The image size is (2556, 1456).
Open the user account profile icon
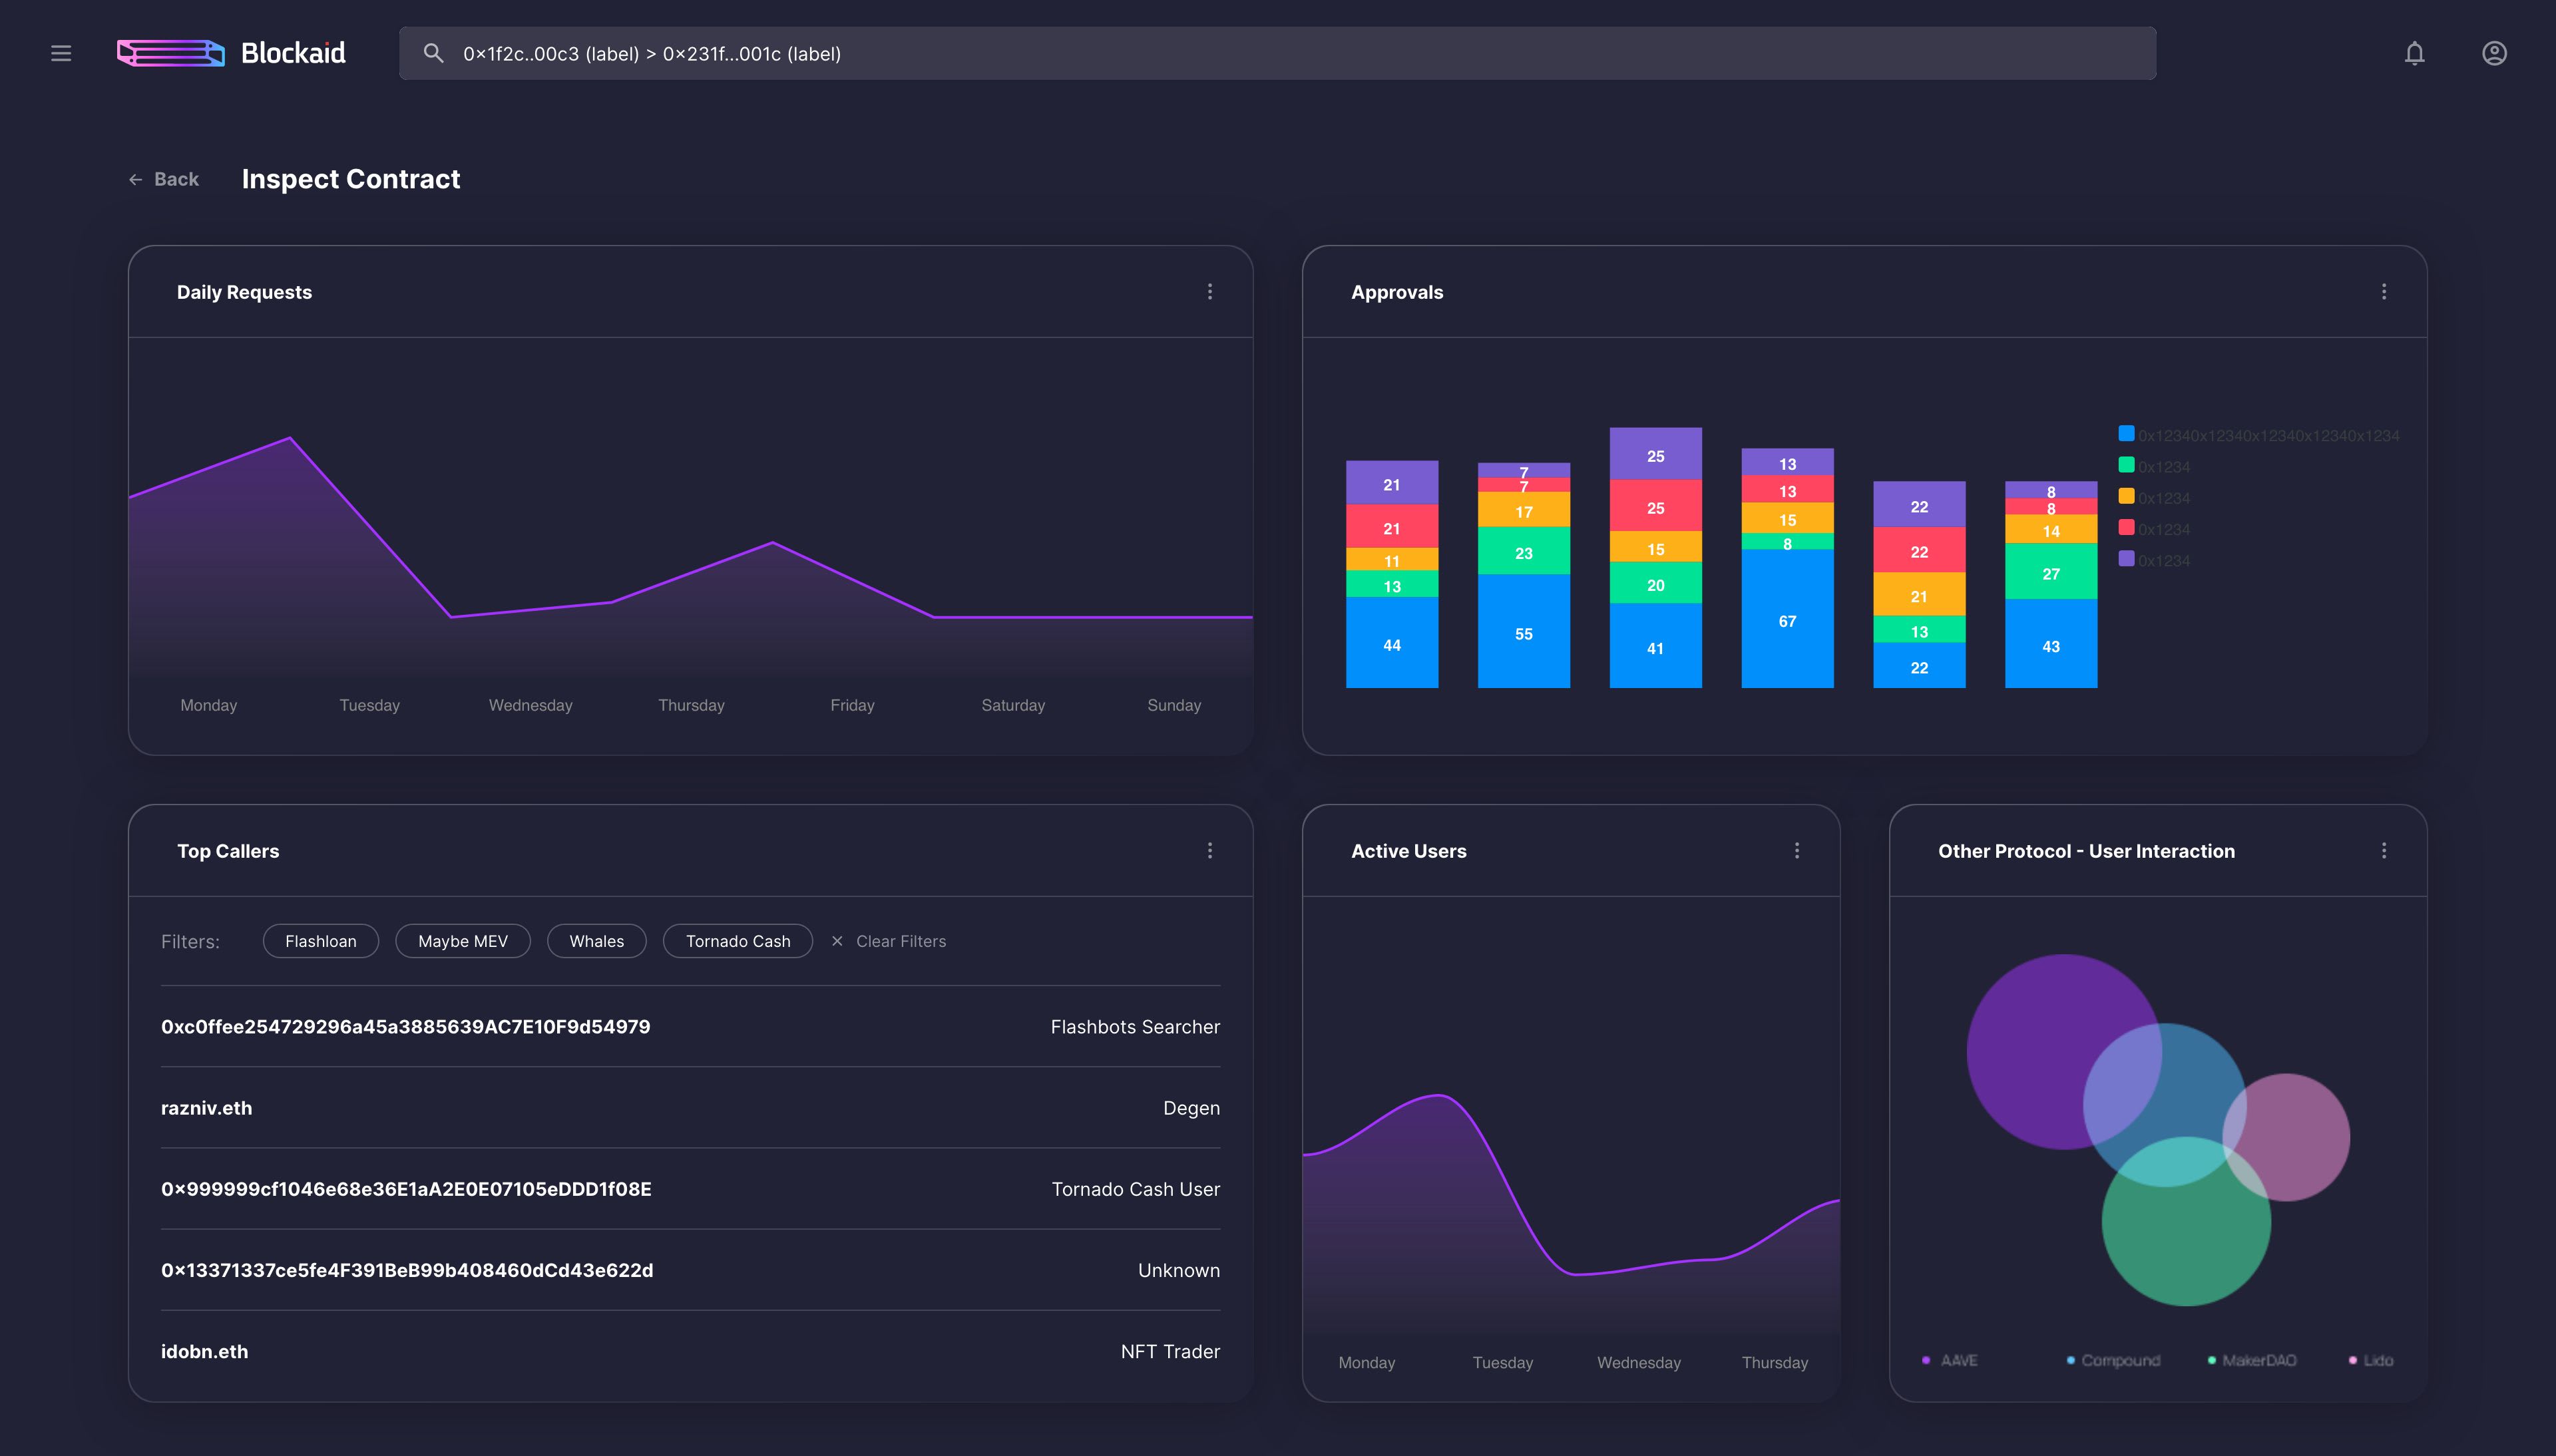(2494, 53)
